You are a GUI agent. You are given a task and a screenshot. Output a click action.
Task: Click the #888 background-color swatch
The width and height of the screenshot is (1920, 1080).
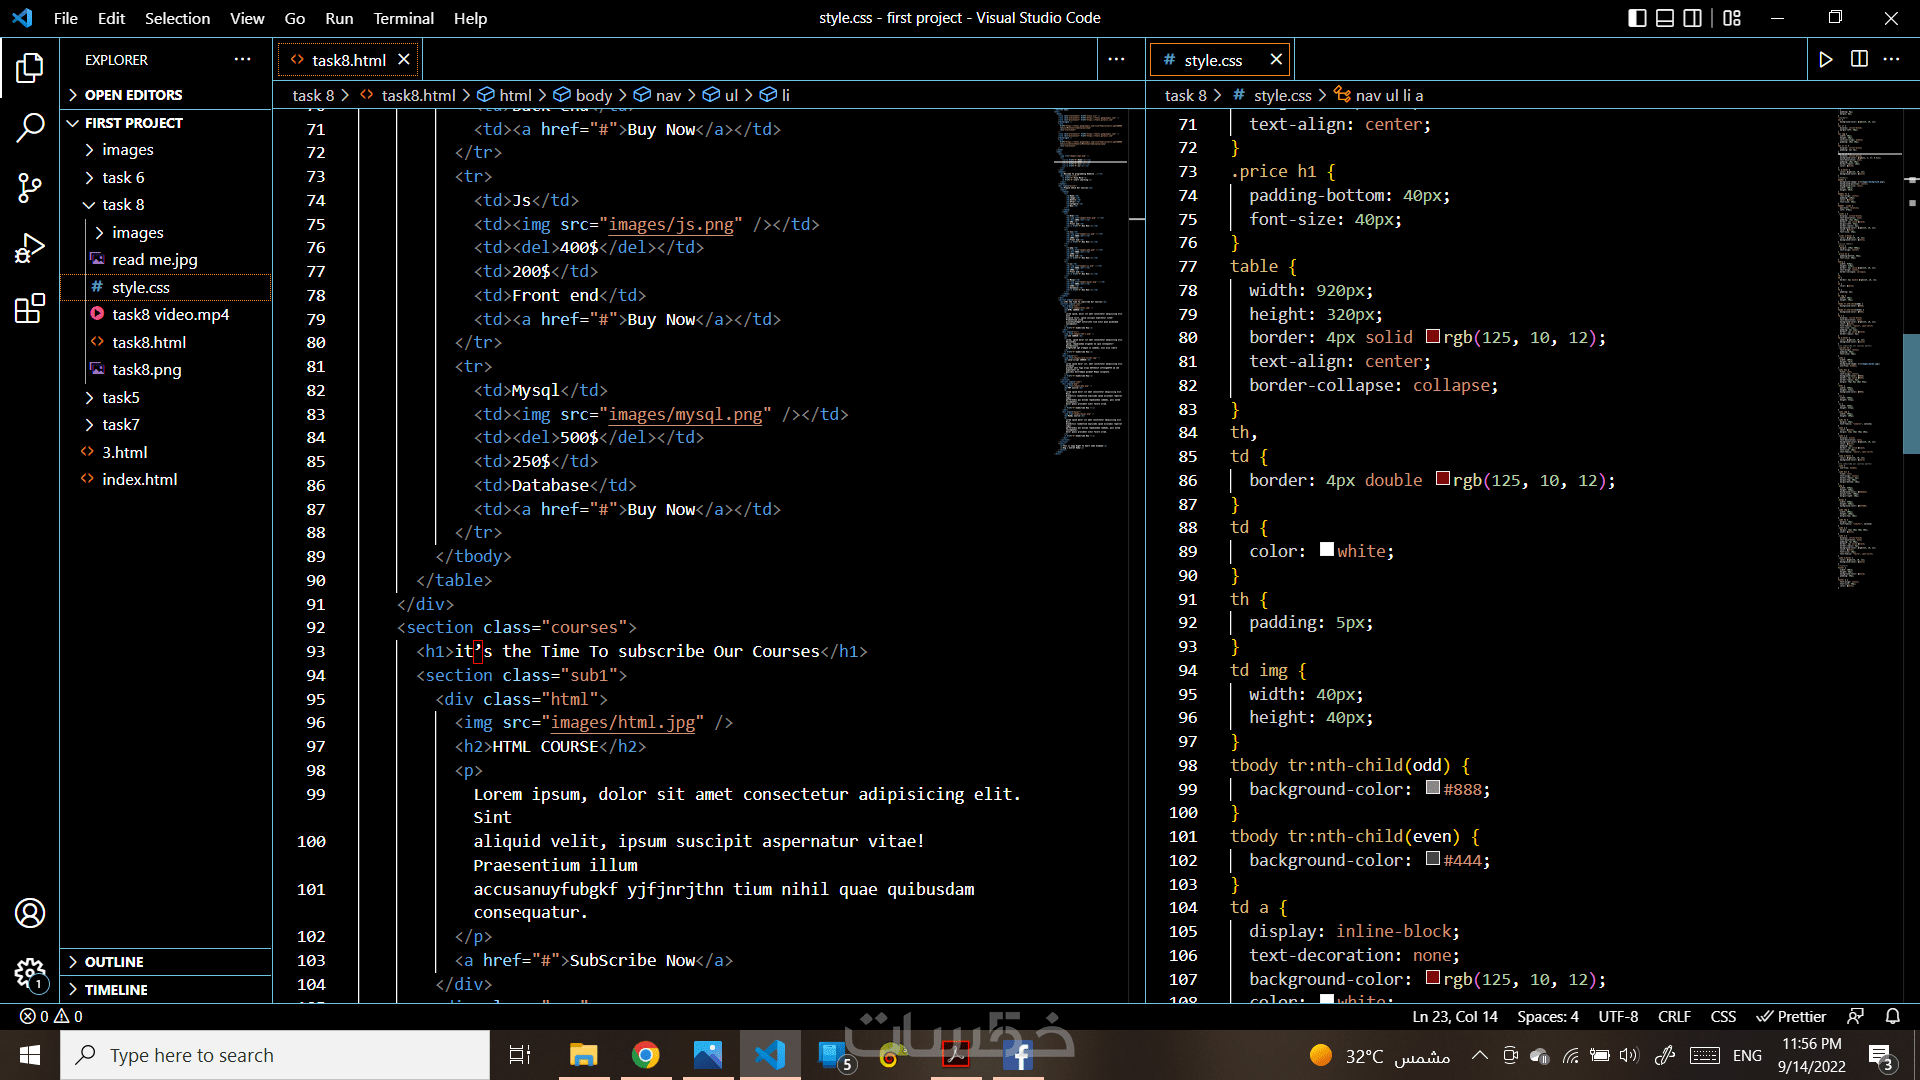pos(1433,788)
